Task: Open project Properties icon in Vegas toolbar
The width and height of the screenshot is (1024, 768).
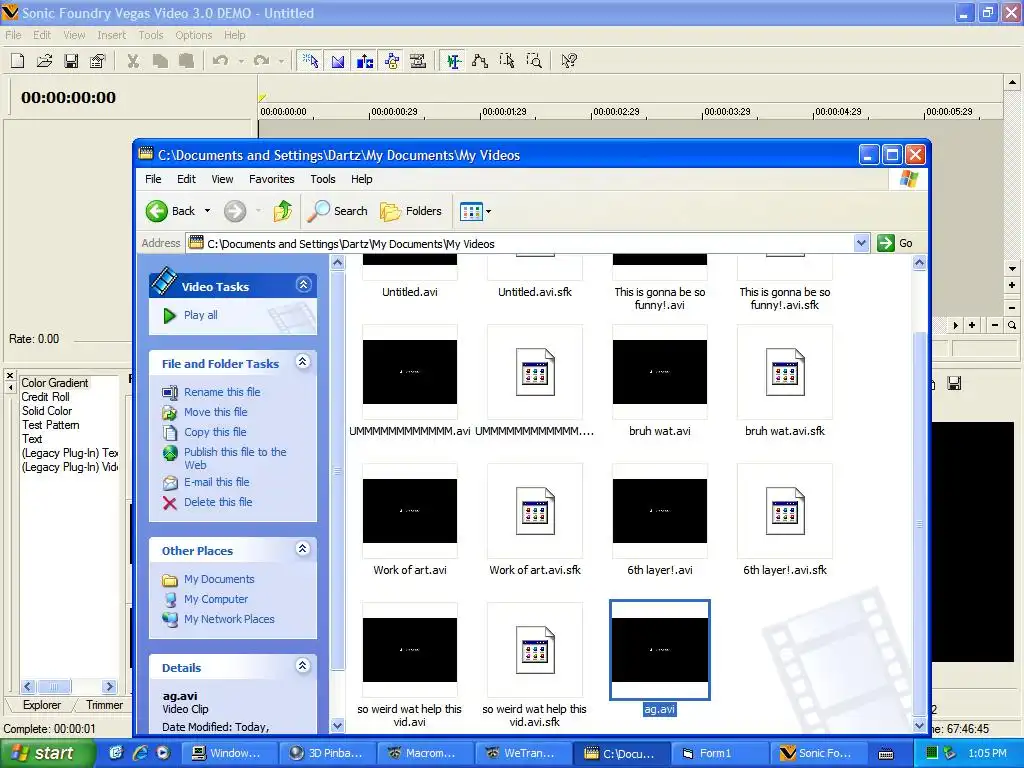Action: (x=97, y=61)
